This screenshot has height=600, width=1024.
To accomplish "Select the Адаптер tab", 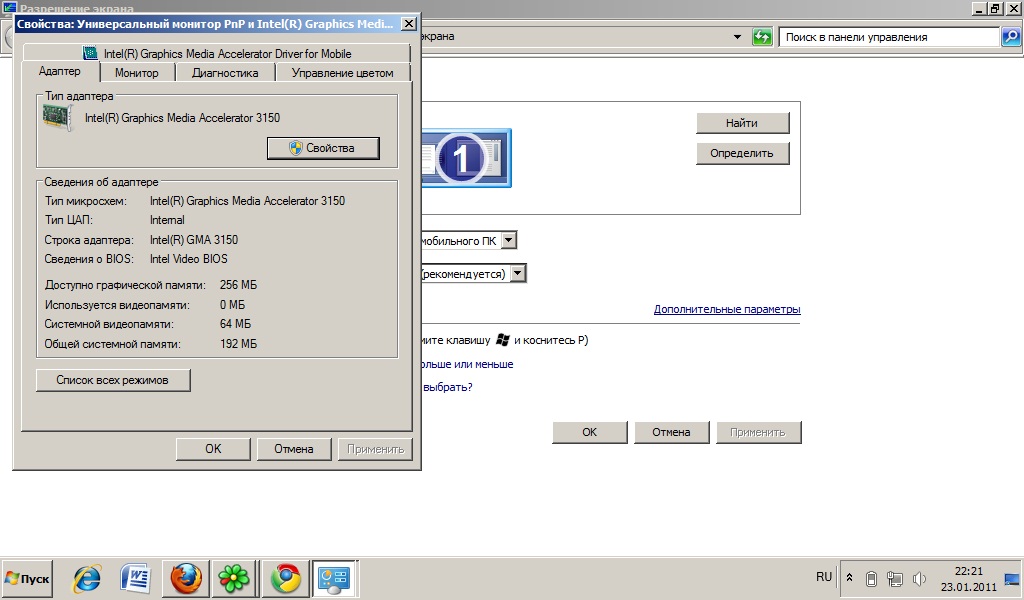I will point(59,71).
